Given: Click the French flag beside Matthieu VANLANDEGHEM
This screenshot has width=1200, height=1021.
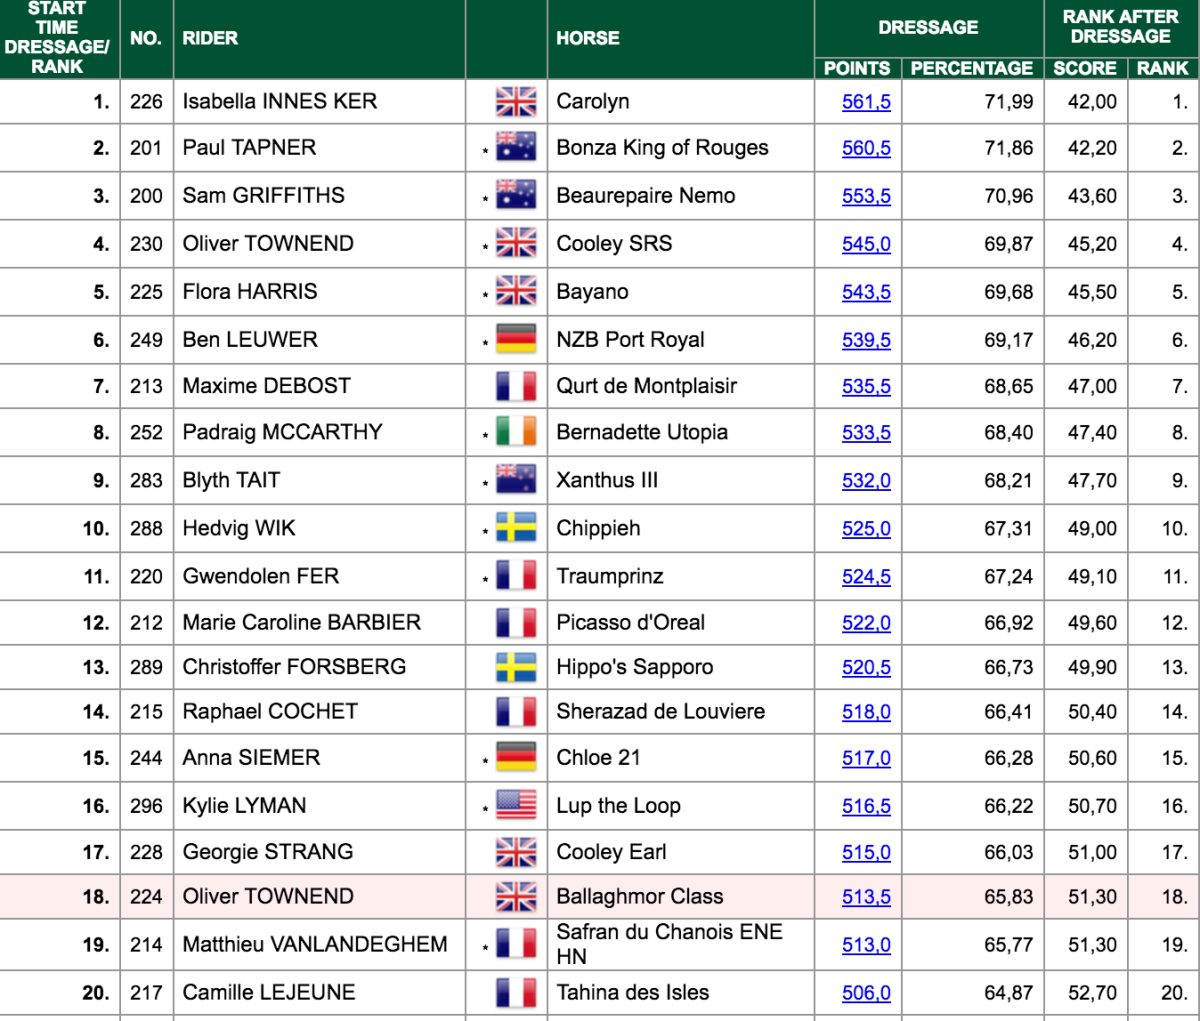Looking at the screenshot, I should 516,944.
